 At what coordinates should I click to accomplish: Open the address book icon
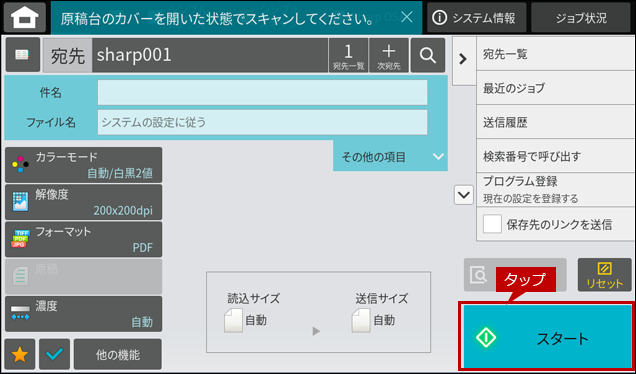tap(23, 55)
